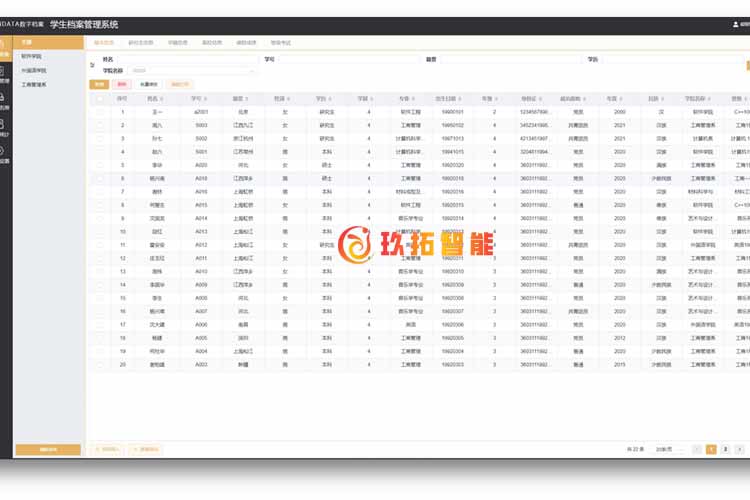
Task: Click the orange button at bottom of left panel
Action: [x=48, y=450]
